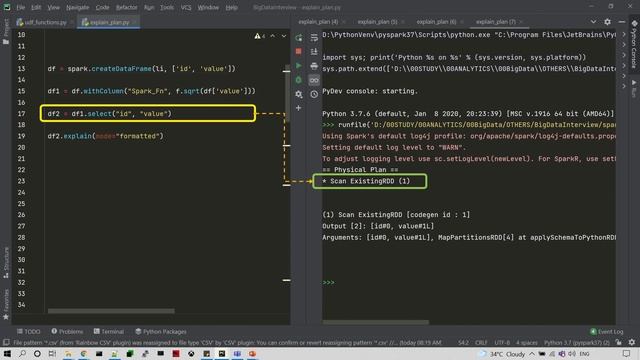This screenshot has width=640, height=360.
Task: Switch to explain_plan (6) console tab
Action: [436, 22]
